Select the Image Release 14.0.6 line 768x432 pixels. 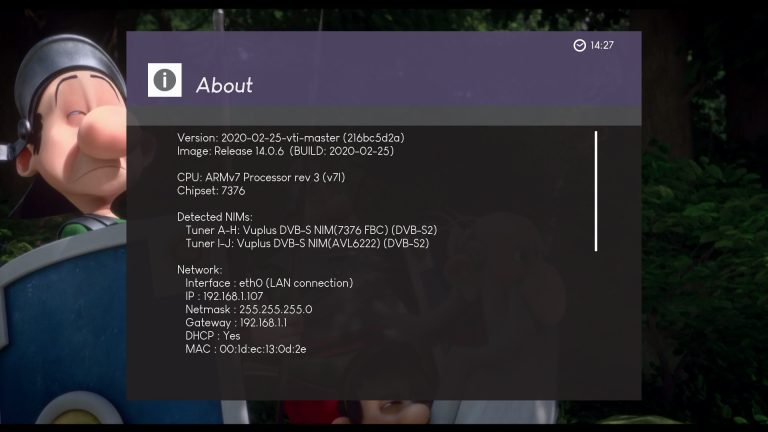coord(286,151)
